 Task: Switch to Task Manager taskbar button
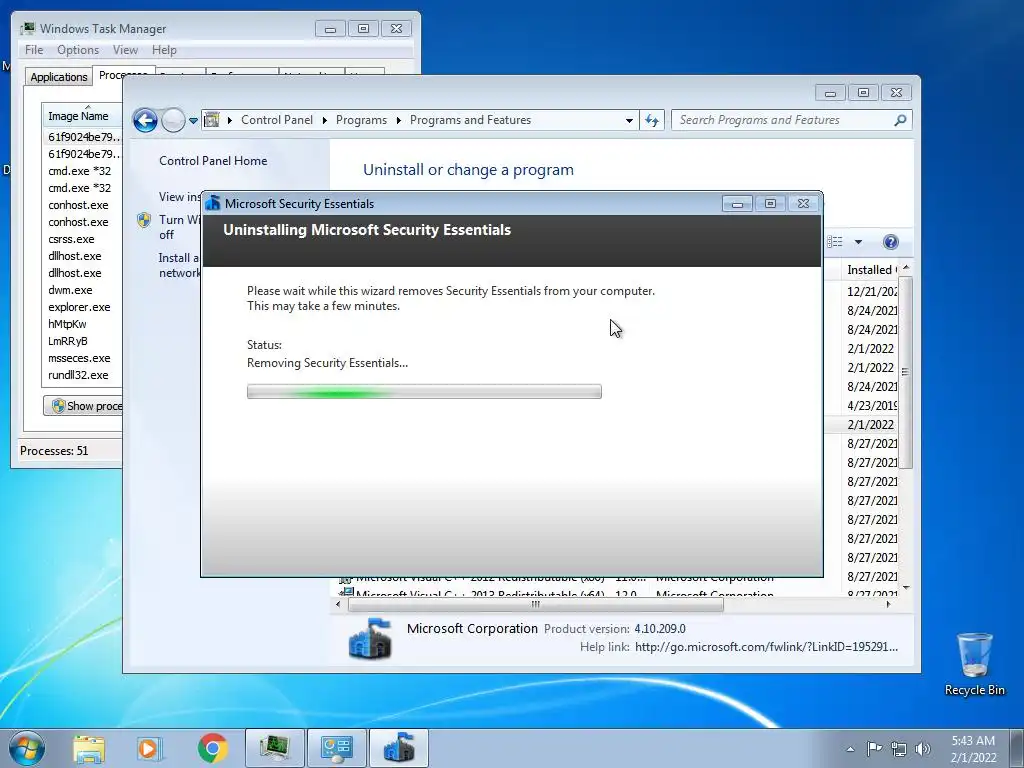[275, 748]
